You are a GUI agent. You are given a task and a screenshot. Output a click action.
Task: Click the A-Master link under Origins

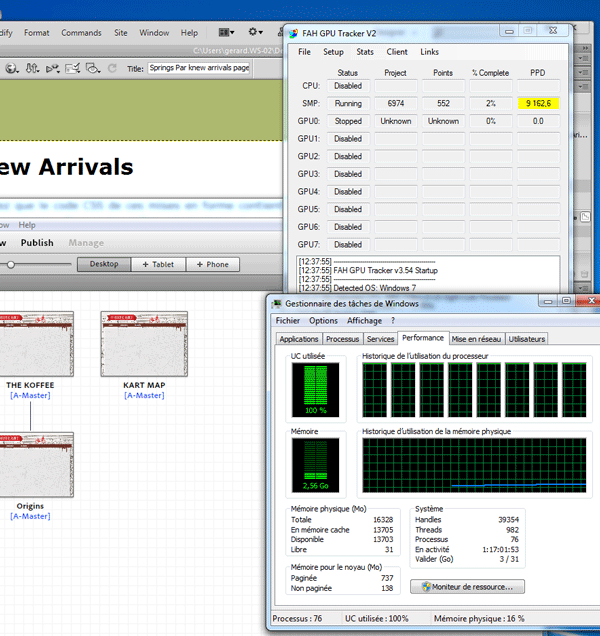tap(29, 516)
